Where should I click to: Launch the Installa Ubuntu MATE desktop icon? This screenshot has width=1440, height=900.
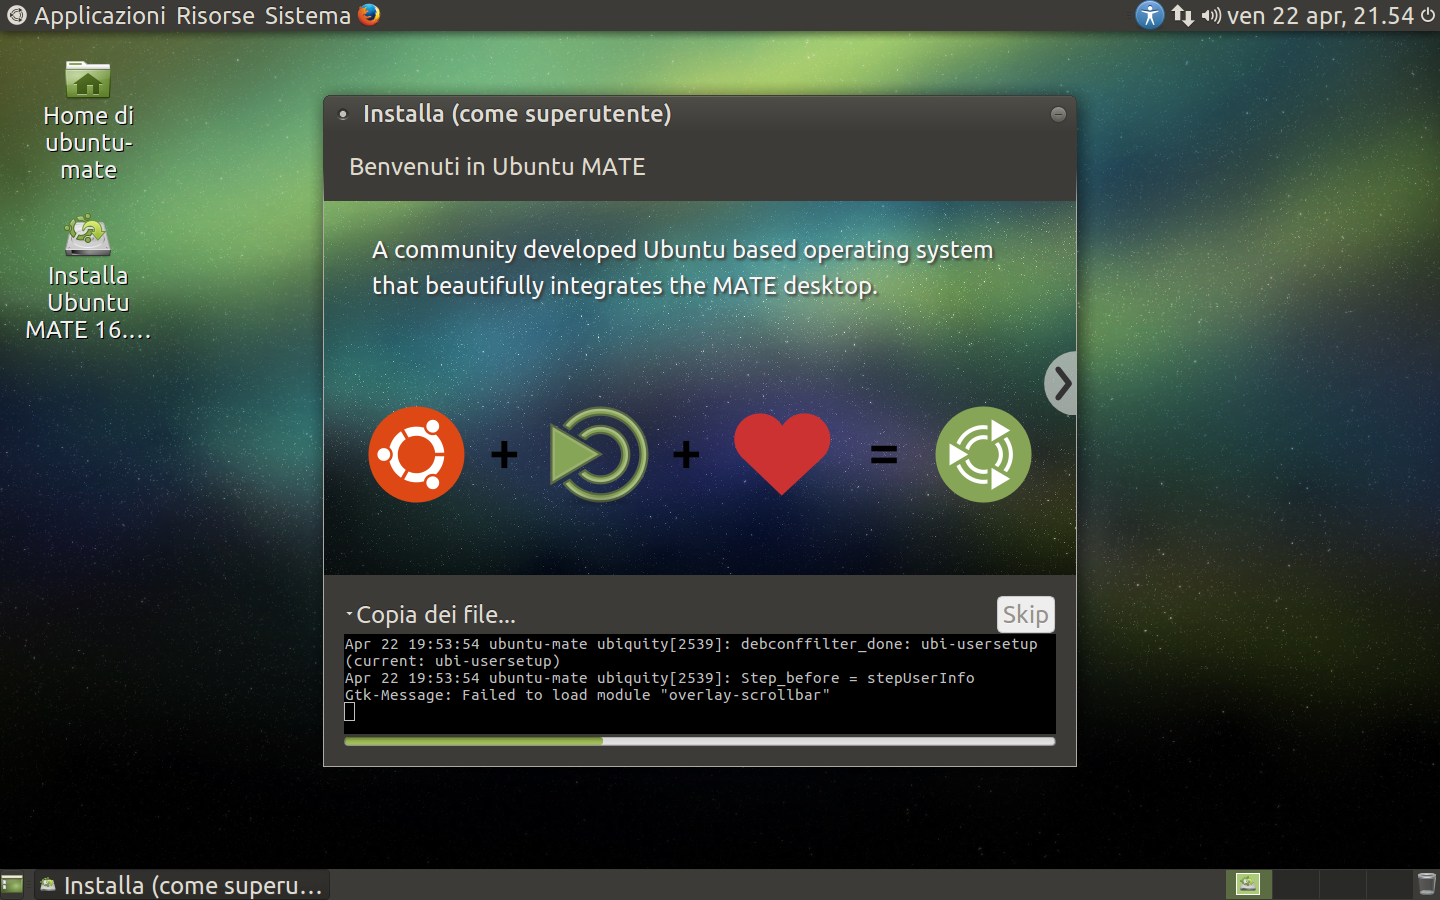pos(88,236)
